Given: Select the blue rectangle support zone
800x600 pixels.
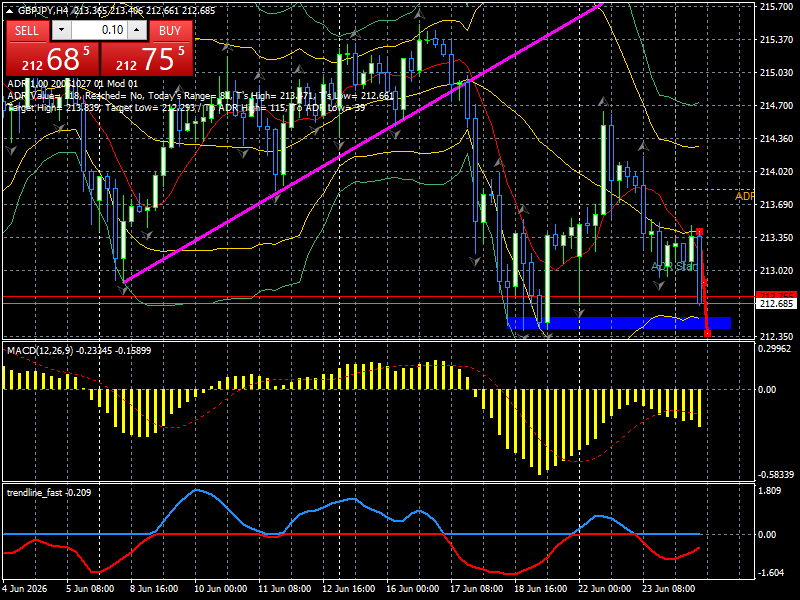Looking at the screenshot, I should click(x=619, y=323).
